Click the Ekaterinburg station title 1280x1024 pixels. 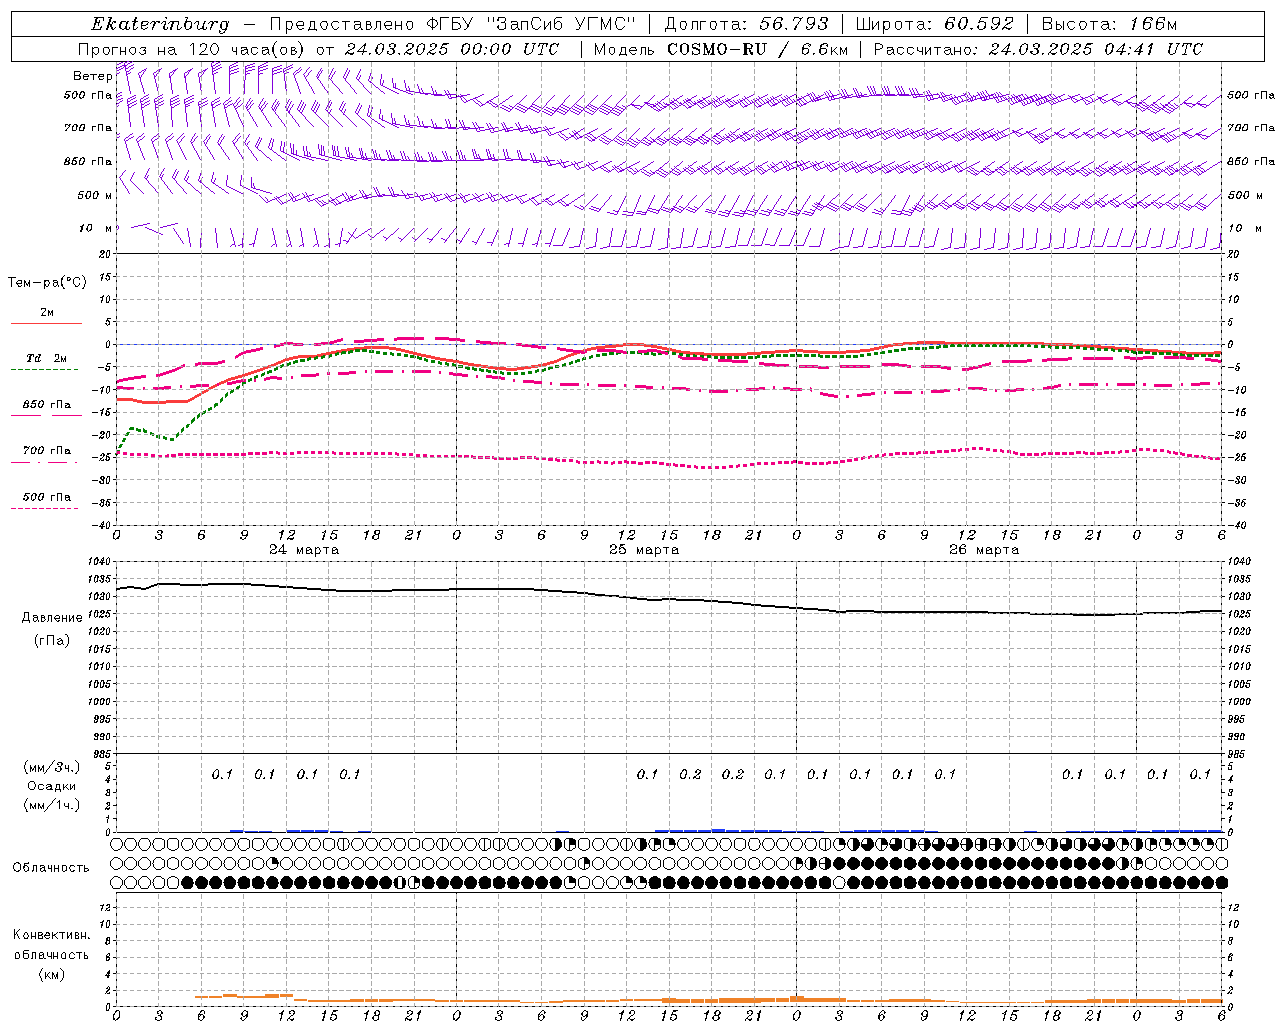tap(160, 24)
